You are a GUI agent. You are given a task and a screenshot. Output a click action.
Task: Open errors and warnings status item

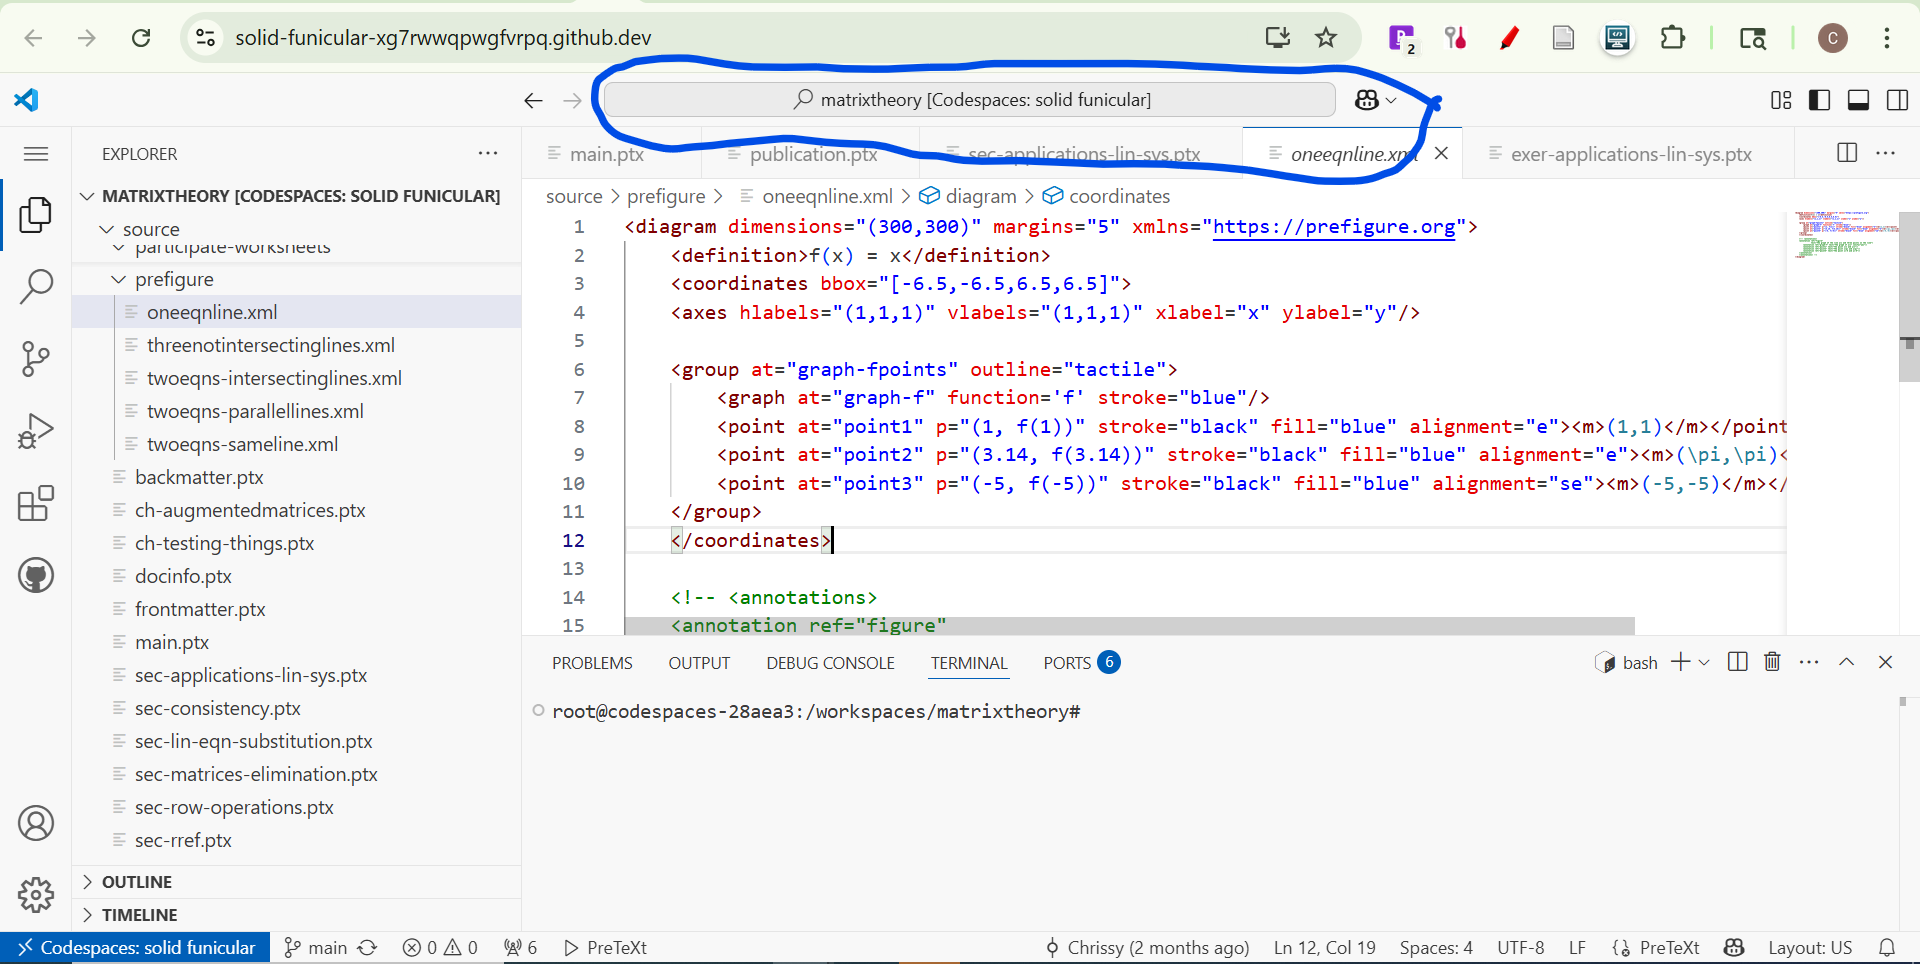tap(440, 947)
